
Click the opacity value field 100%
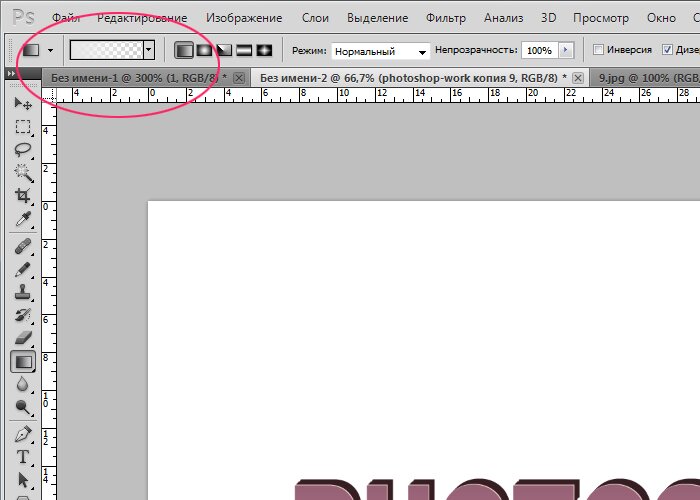[540, 50]
